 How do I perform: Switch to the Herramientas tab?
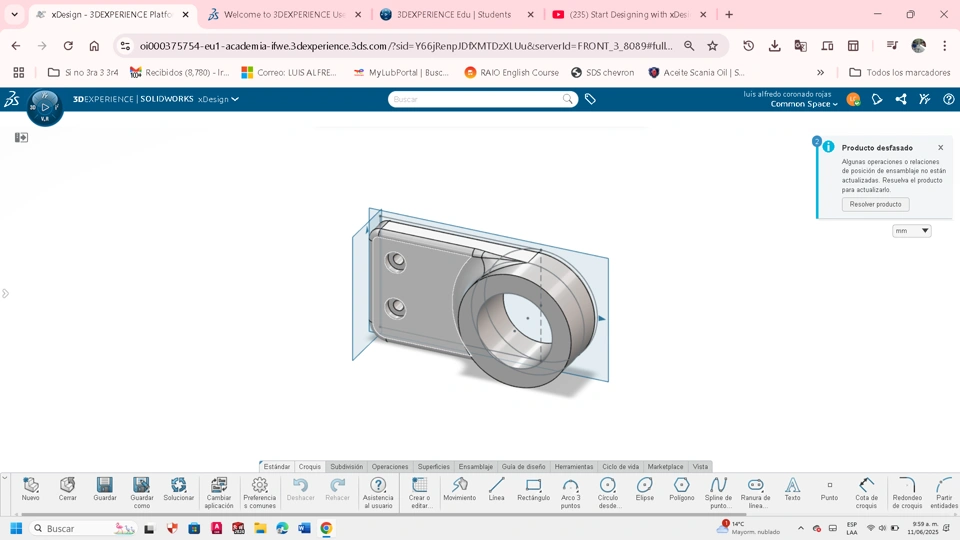click(x=574, y=467)
